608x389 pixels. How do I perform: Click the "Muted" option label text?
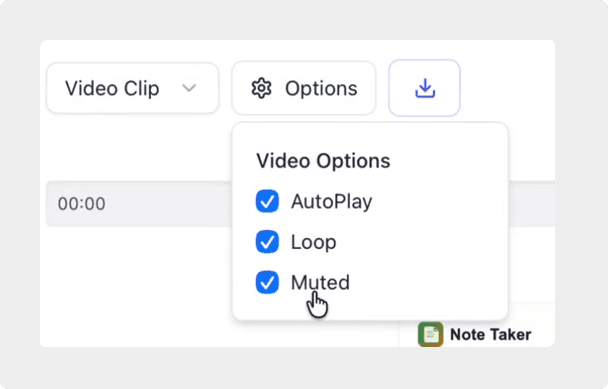(x=320, y=282)
